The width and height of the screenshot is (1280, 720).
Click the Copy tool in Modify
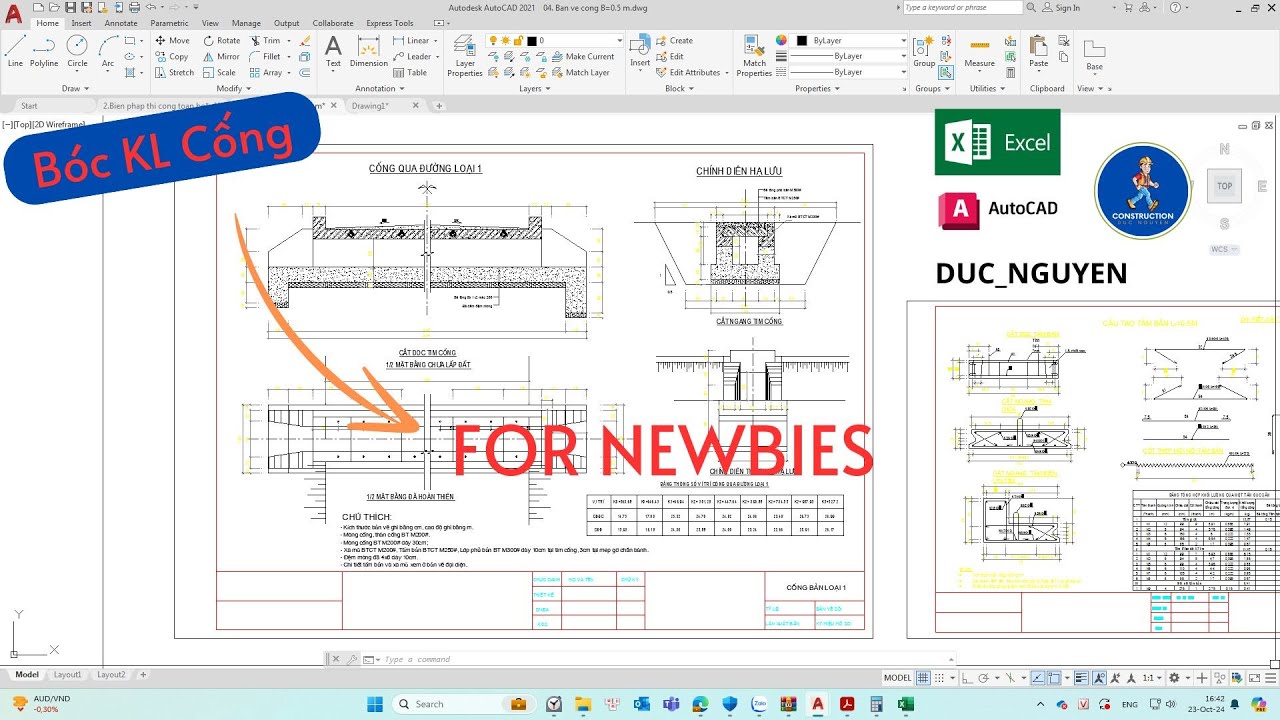pos(172,57)
